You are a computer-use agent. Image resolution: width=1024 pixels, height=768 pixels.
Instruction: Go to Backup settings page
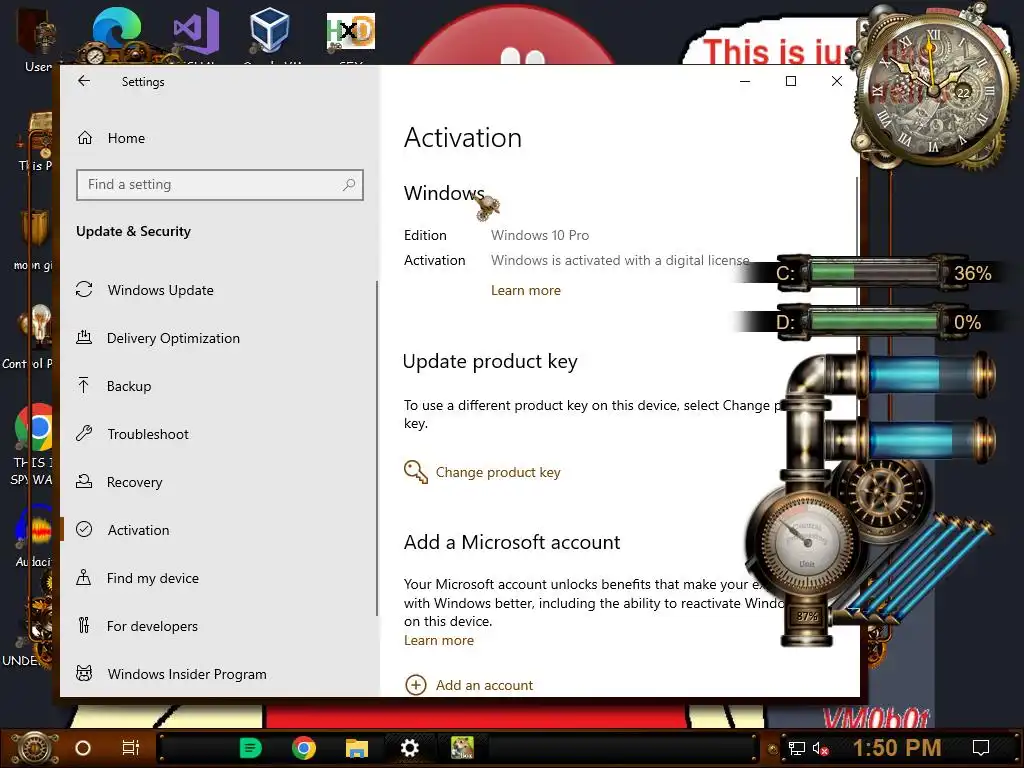[x=129, y=386]
